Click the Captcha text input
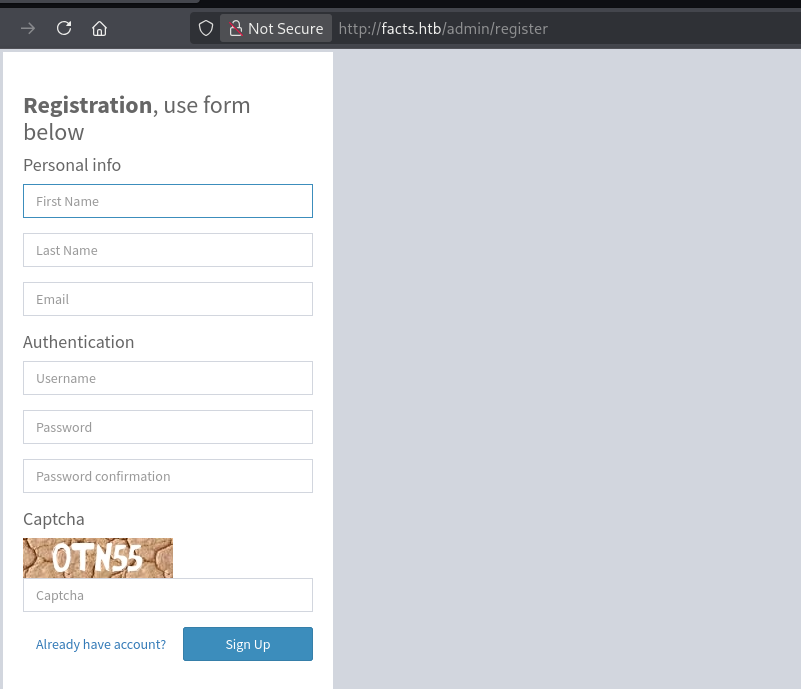The width and height of the screenshot is (801, 689). (x=168, y=595)
